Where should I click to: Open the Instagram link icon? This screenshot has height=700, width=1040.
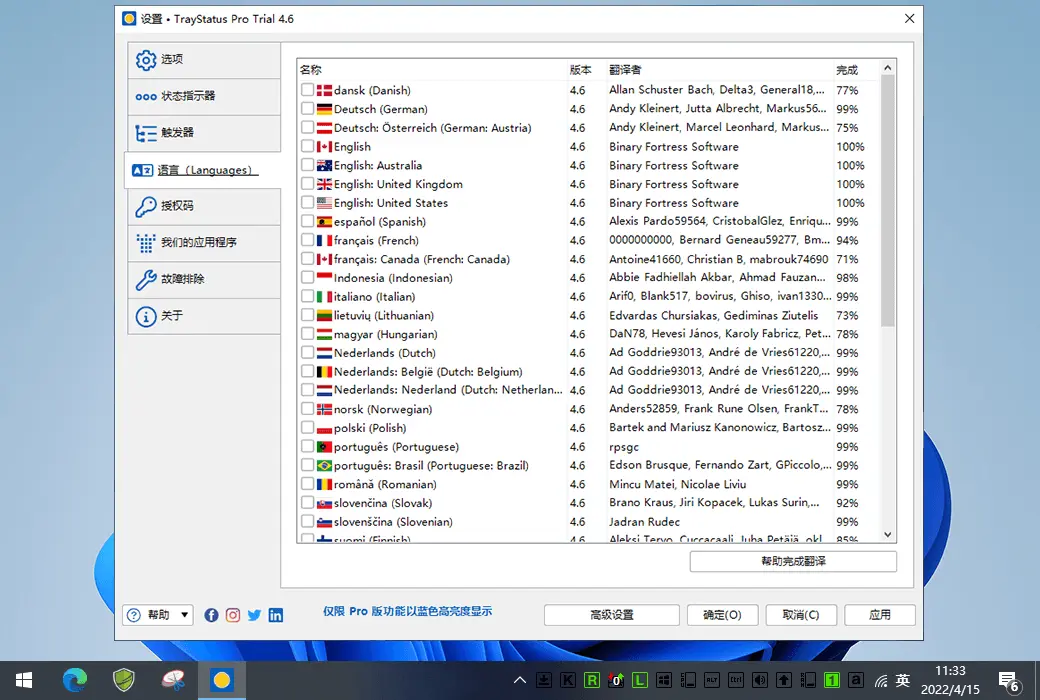click(233, 615)
